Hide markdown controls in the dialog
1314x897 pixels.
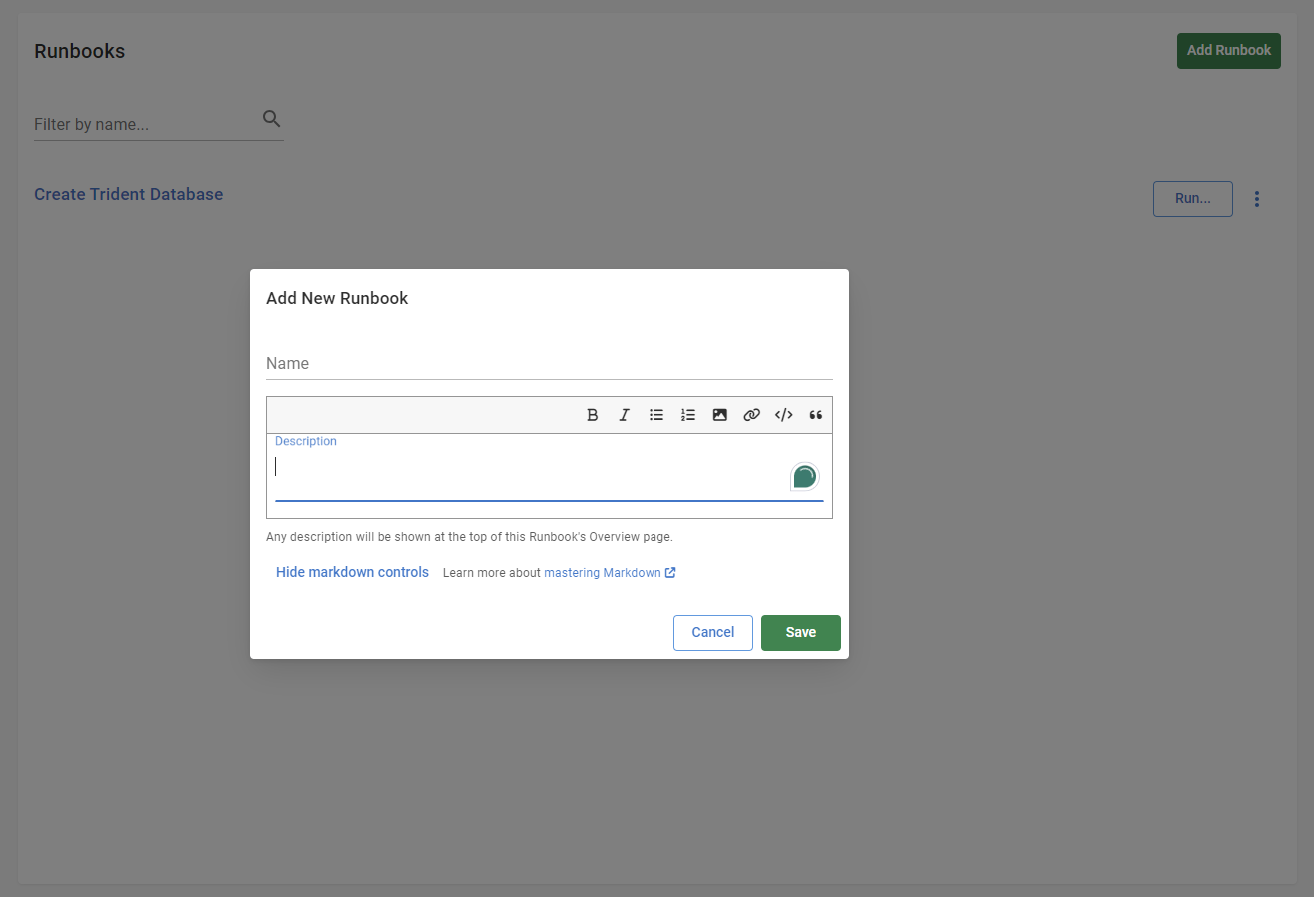[x=352, y=571]
